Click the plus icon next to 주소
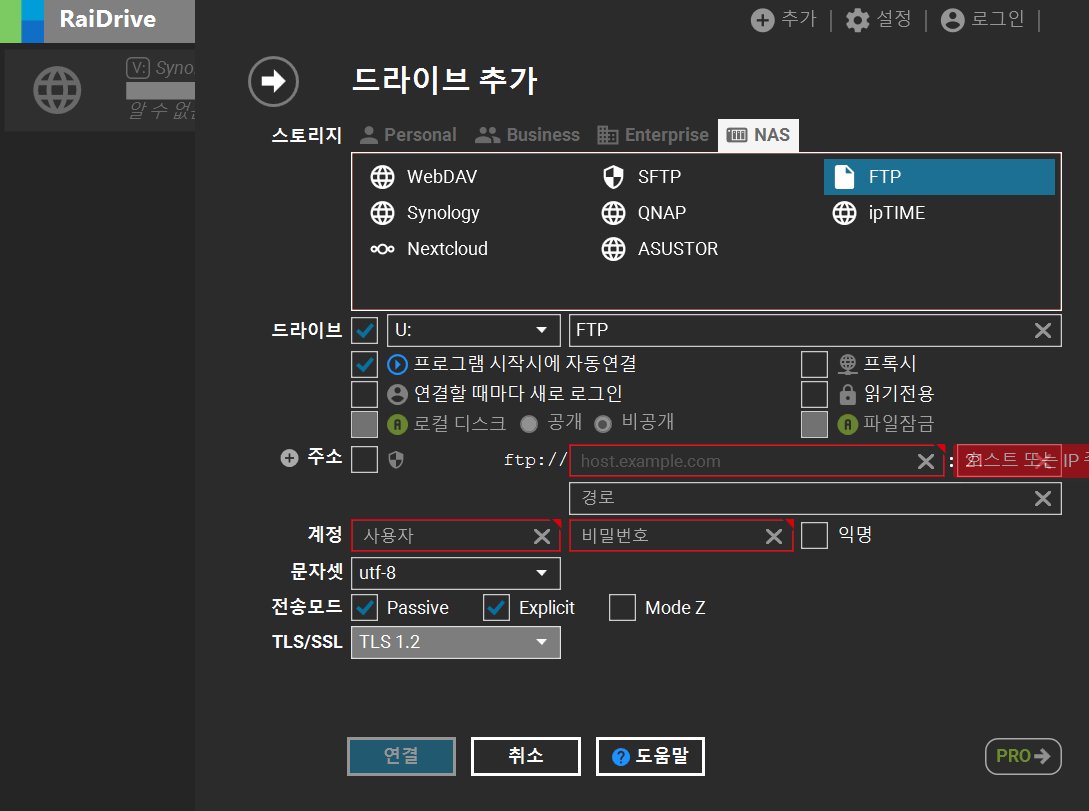This screenshot has width=1089, height=811. pos(289,458)
